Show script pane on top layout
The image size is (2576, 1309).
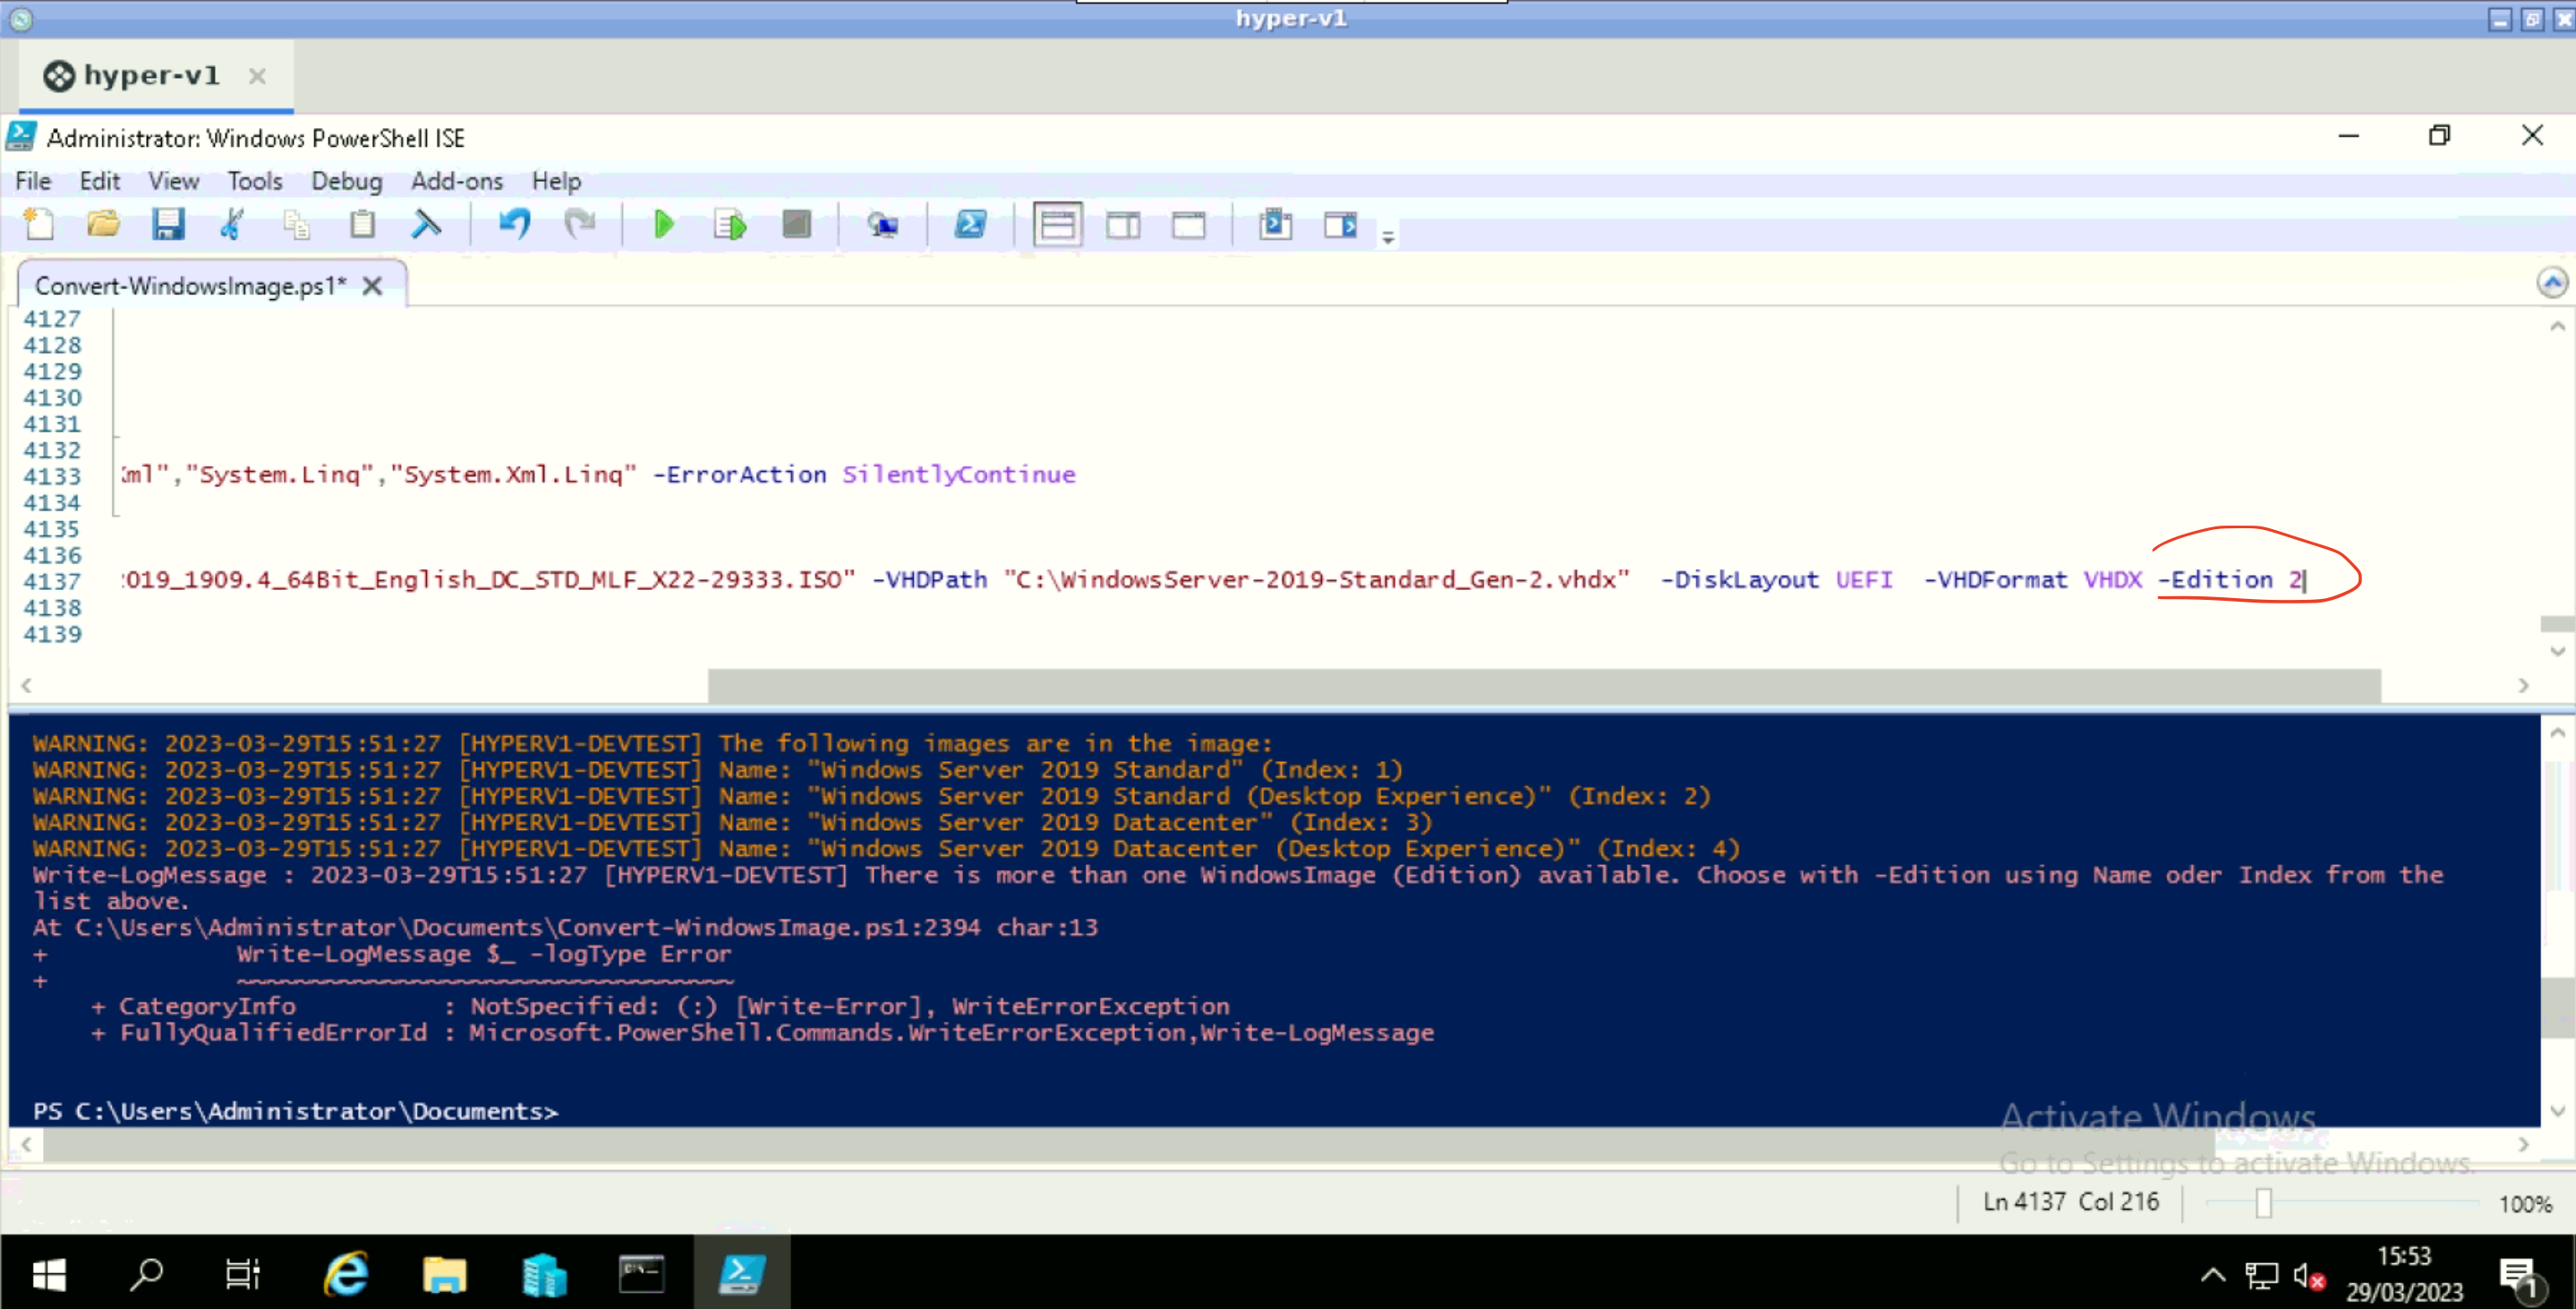1057,224
